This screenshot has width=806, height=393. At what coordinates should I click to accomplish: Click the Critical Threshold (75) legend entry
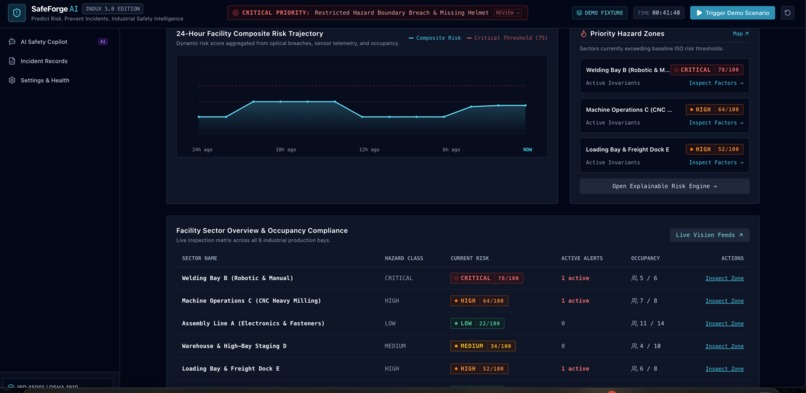[x=507, y=38]
